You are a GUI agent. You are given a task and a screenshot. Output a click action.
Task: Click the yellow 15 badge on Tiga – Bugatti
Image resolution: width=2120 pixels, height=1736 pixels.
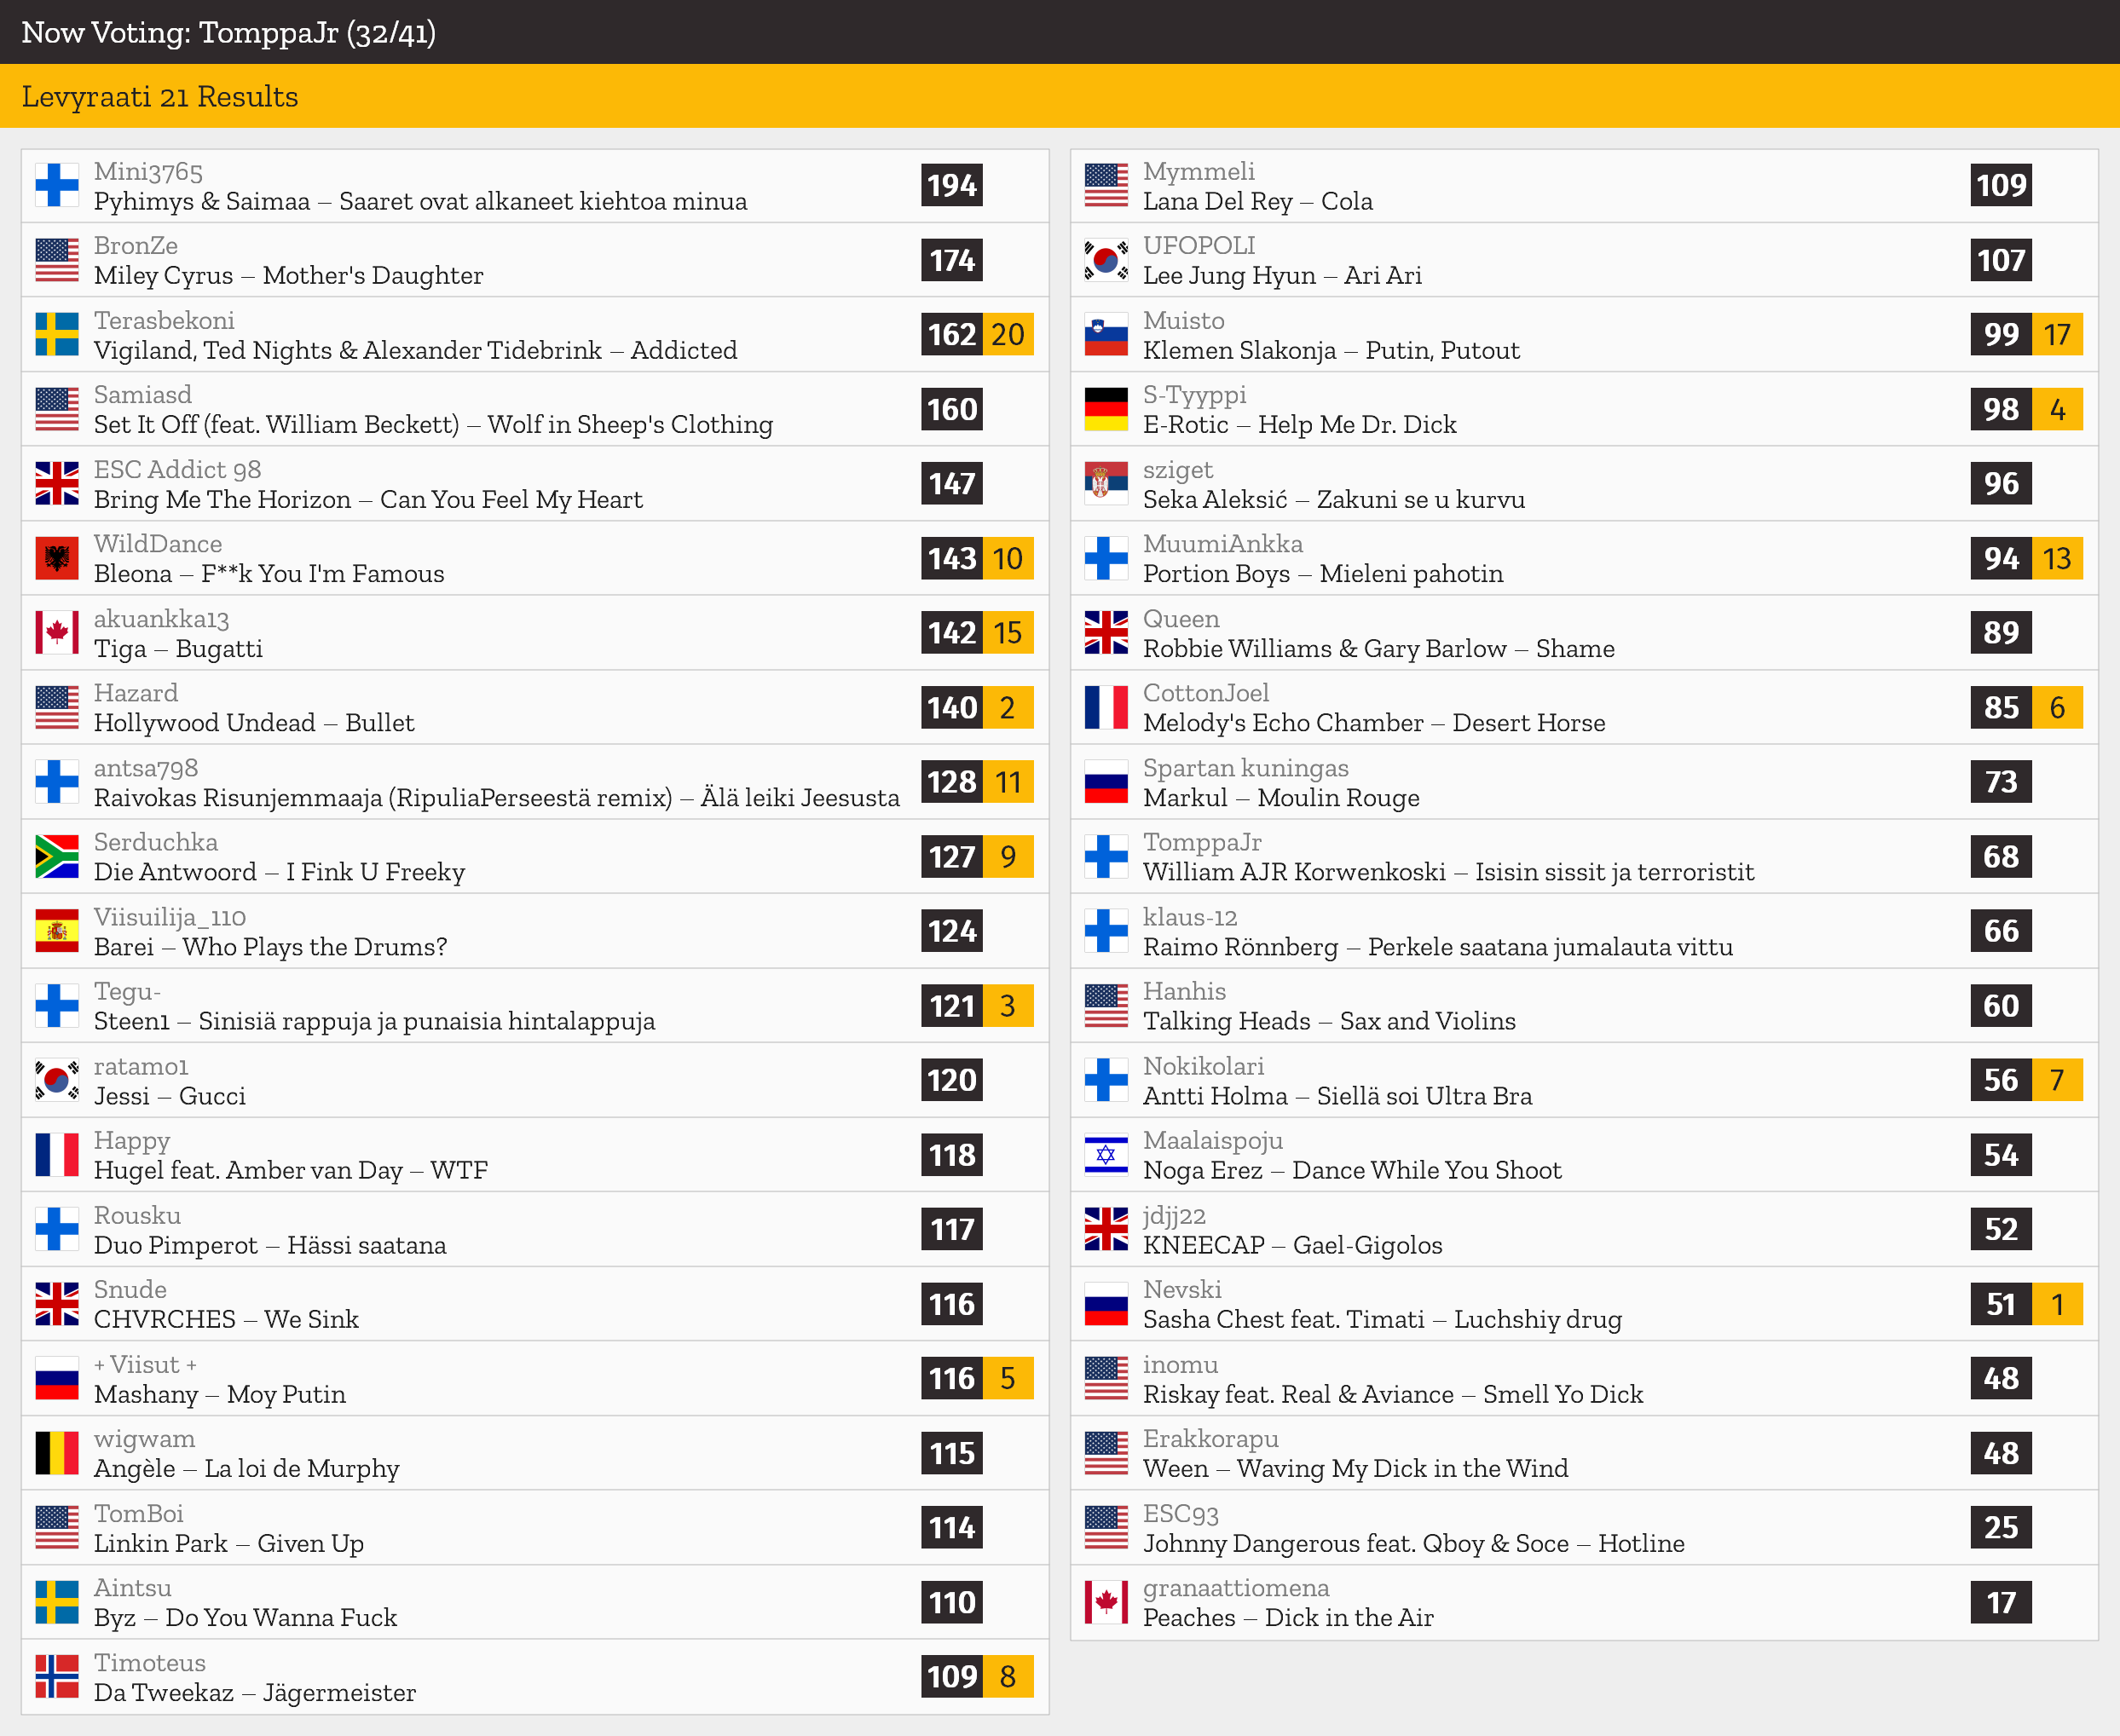pos(1008,633)
